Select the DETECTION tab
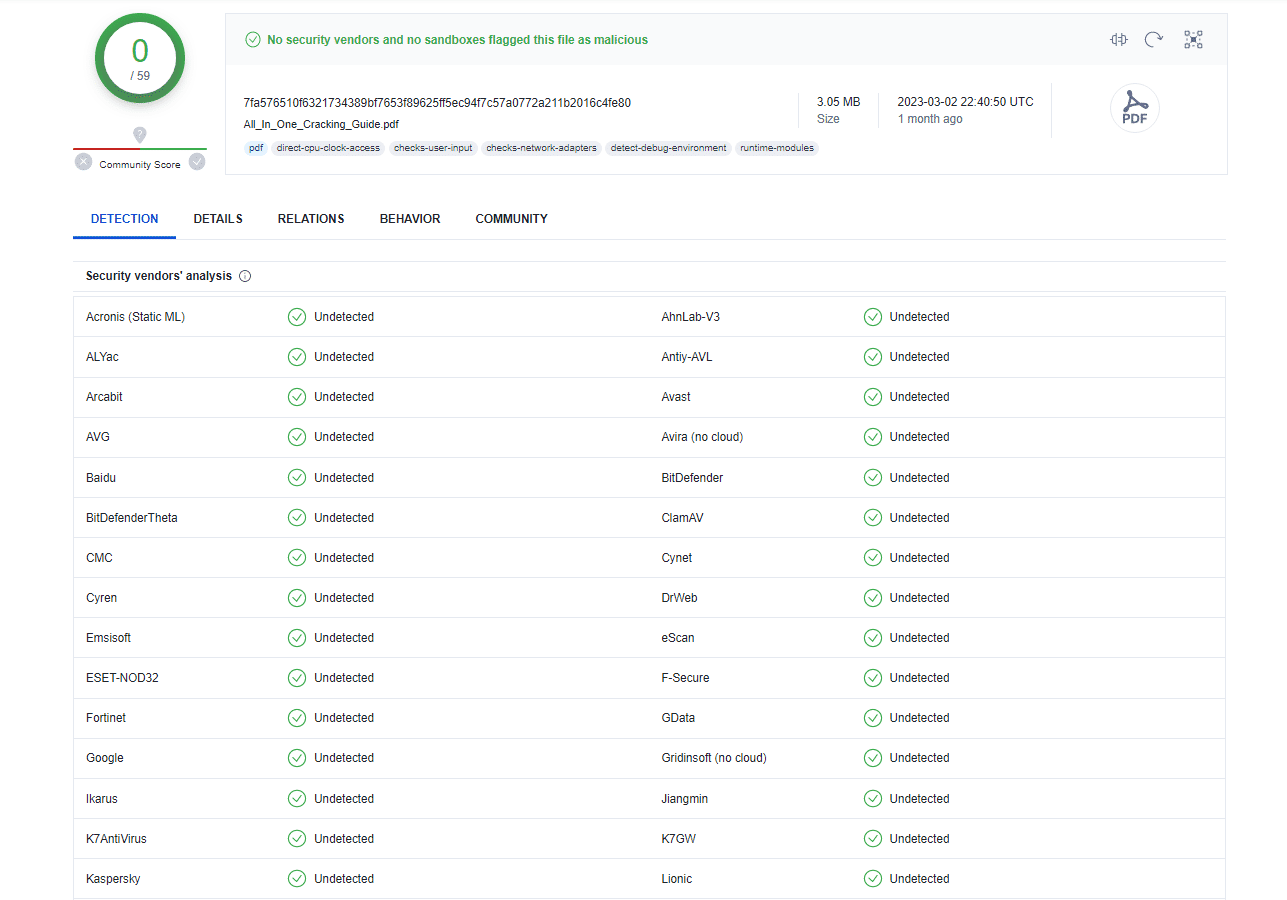1287x900 pixels. pos(124,219)
